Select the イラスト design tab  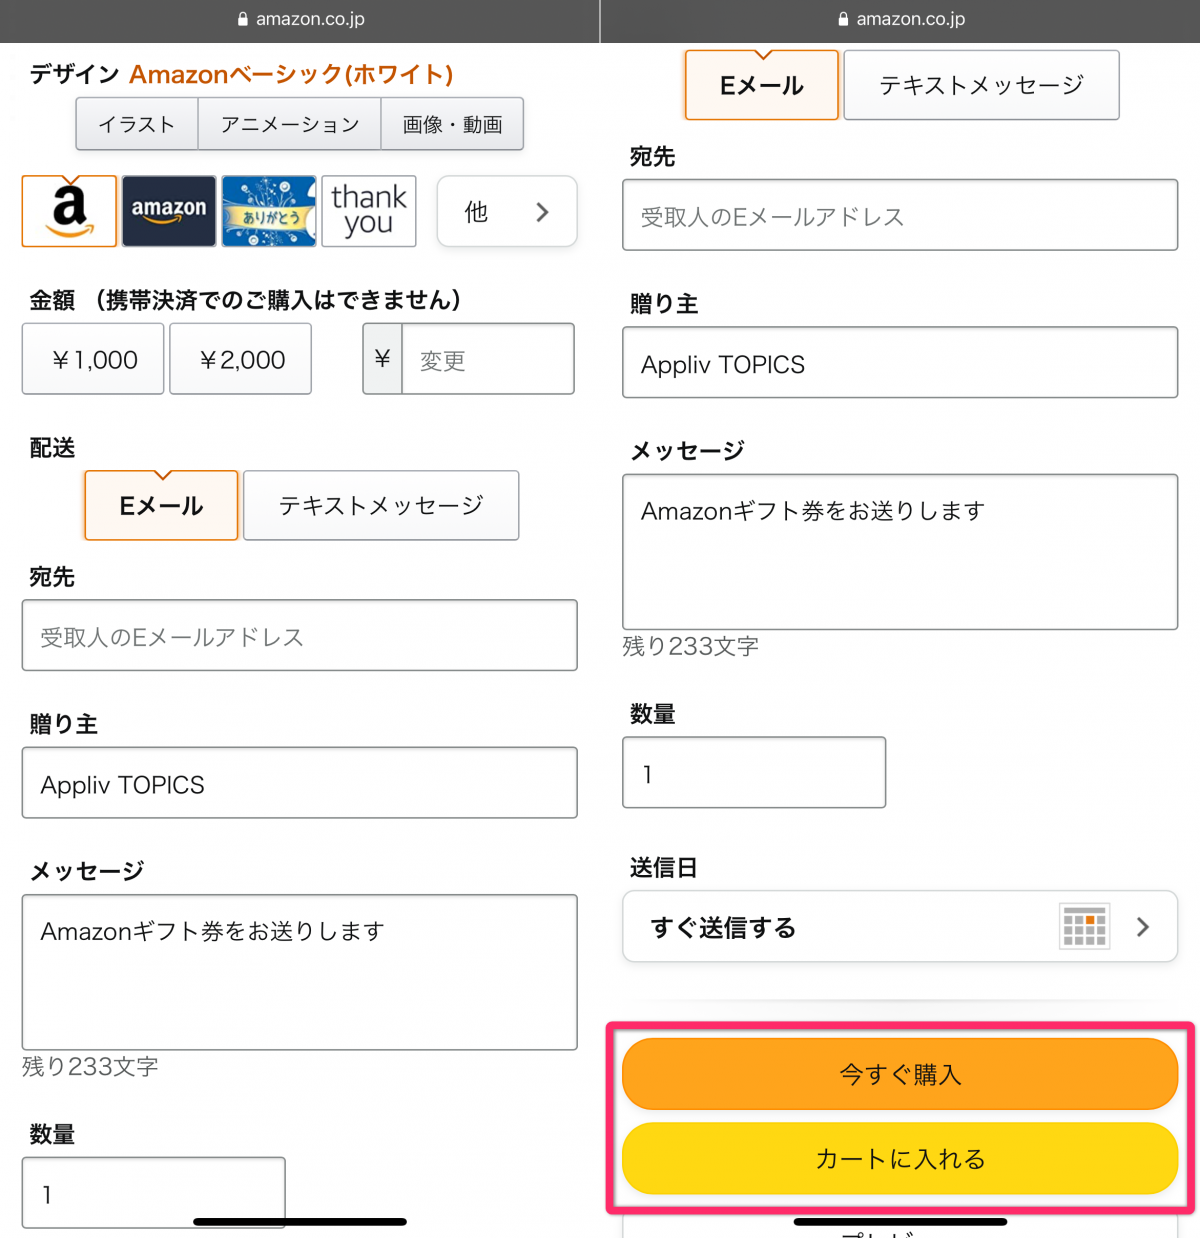[x=136, y=123]
